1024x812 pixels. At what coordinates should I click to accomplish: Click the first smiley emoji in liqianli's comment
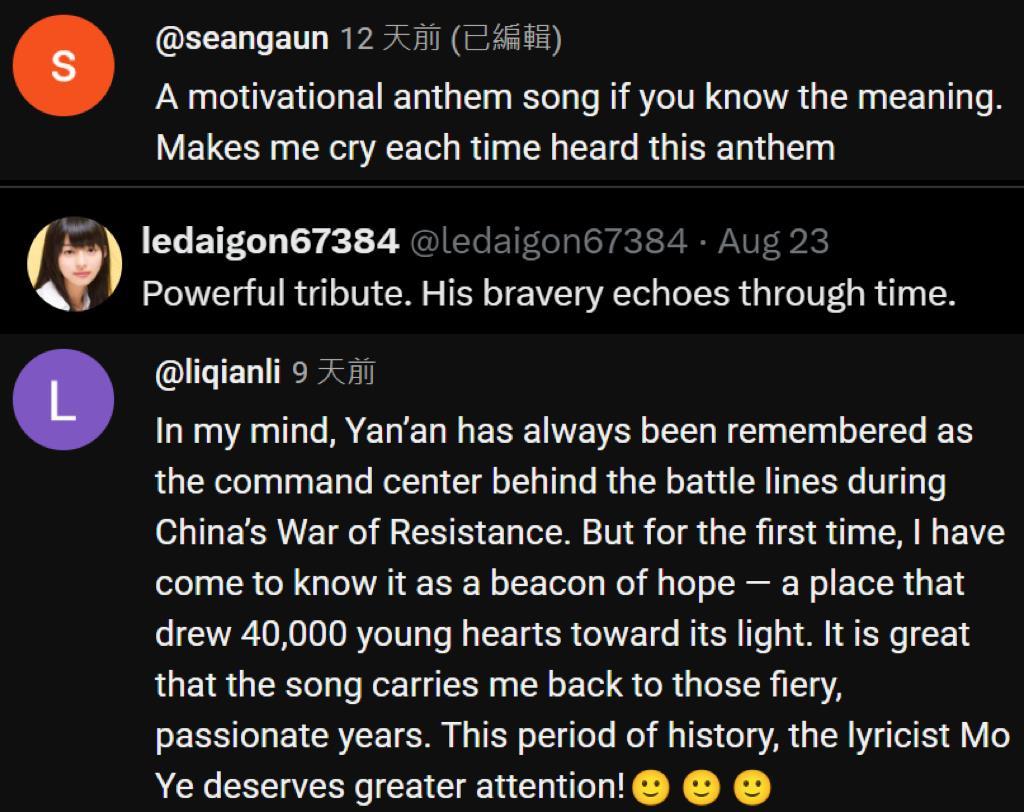[652, 788]
